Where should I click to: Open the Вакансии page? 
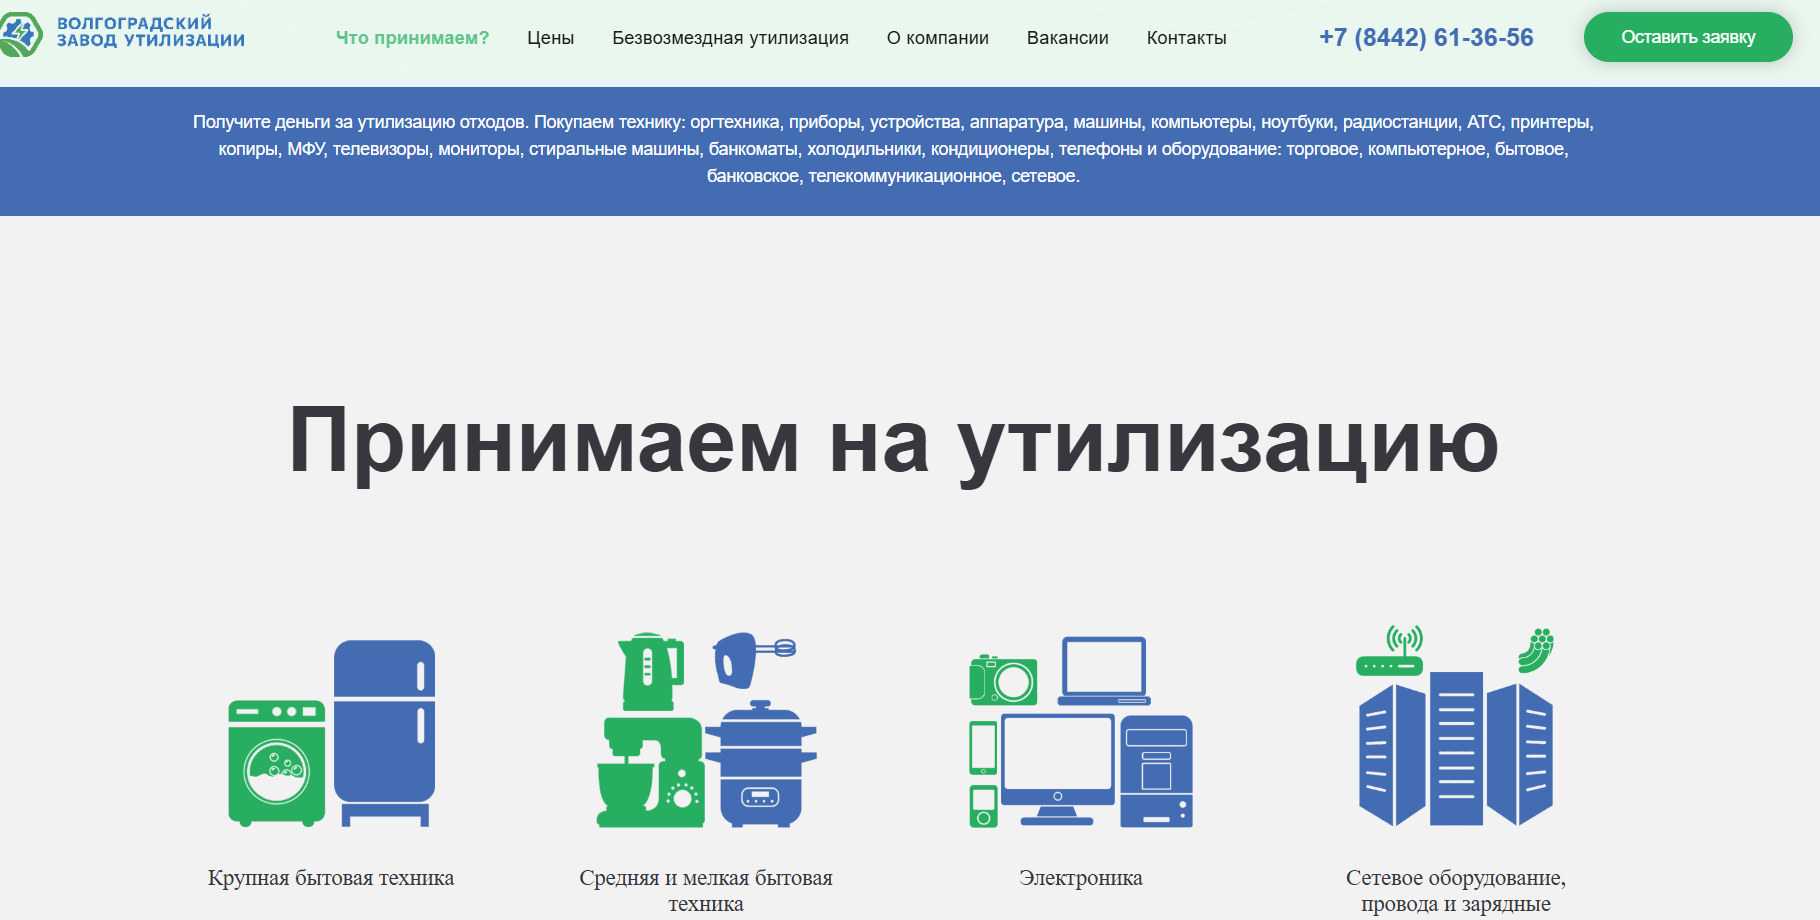(x=1068, y=38)
